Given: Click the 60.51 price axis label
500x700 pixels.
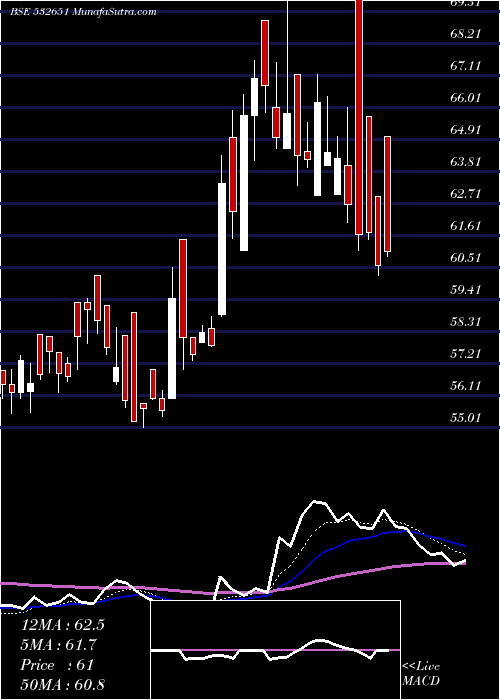Looking at the screenshot, I should (466, 258).
